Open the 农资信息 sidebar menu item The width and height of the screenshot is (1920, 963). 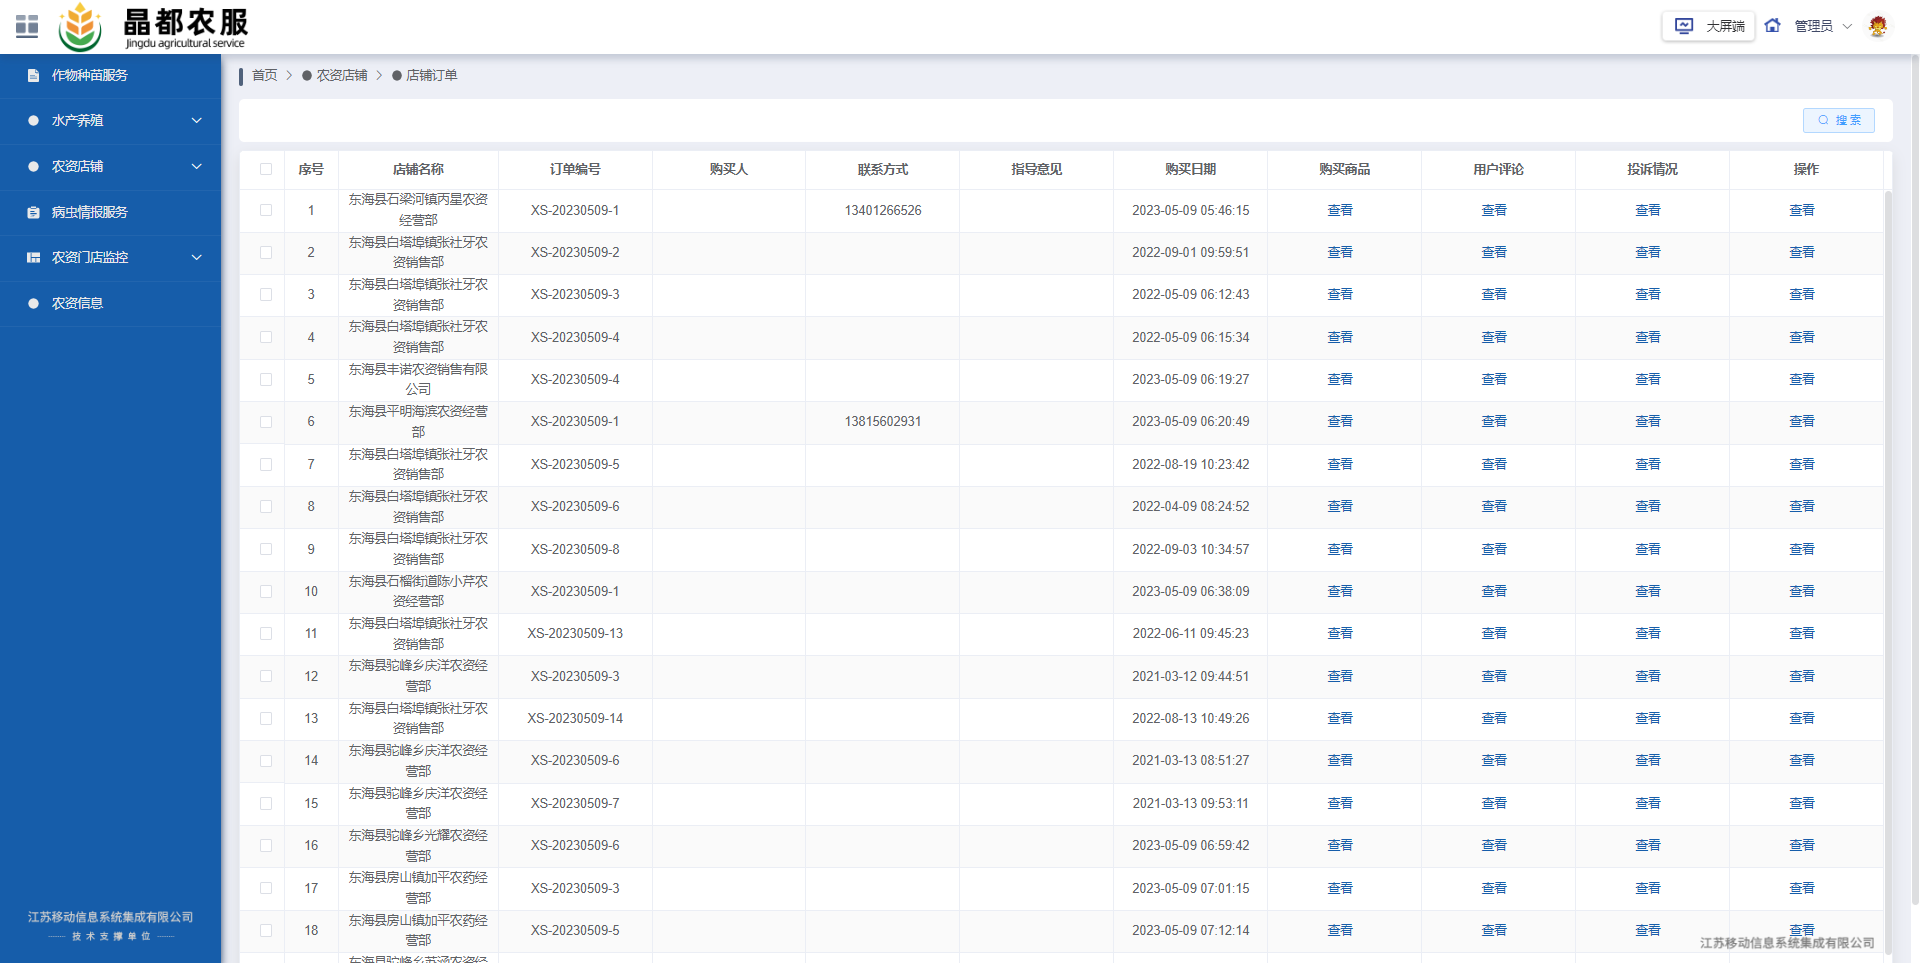coord(77,304)
